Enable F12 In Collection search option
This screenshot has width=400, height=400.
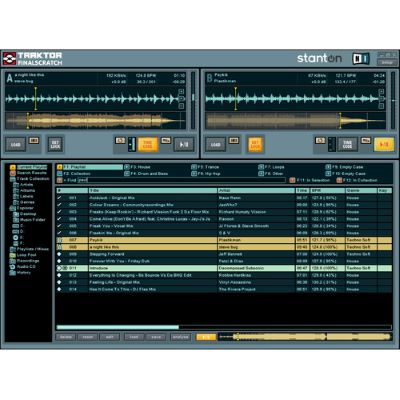click(x=357, y=180)
